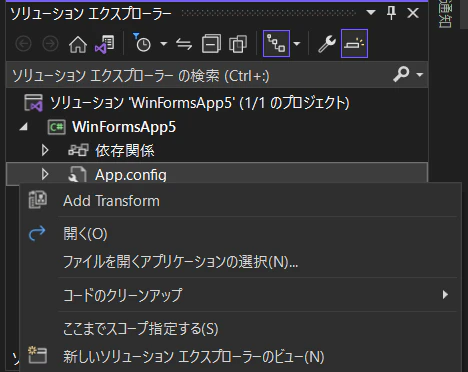This screenshot has height=372, width=468.
Task: Click the Back navigation arrow icon
Action: click(x=23, y=44)
